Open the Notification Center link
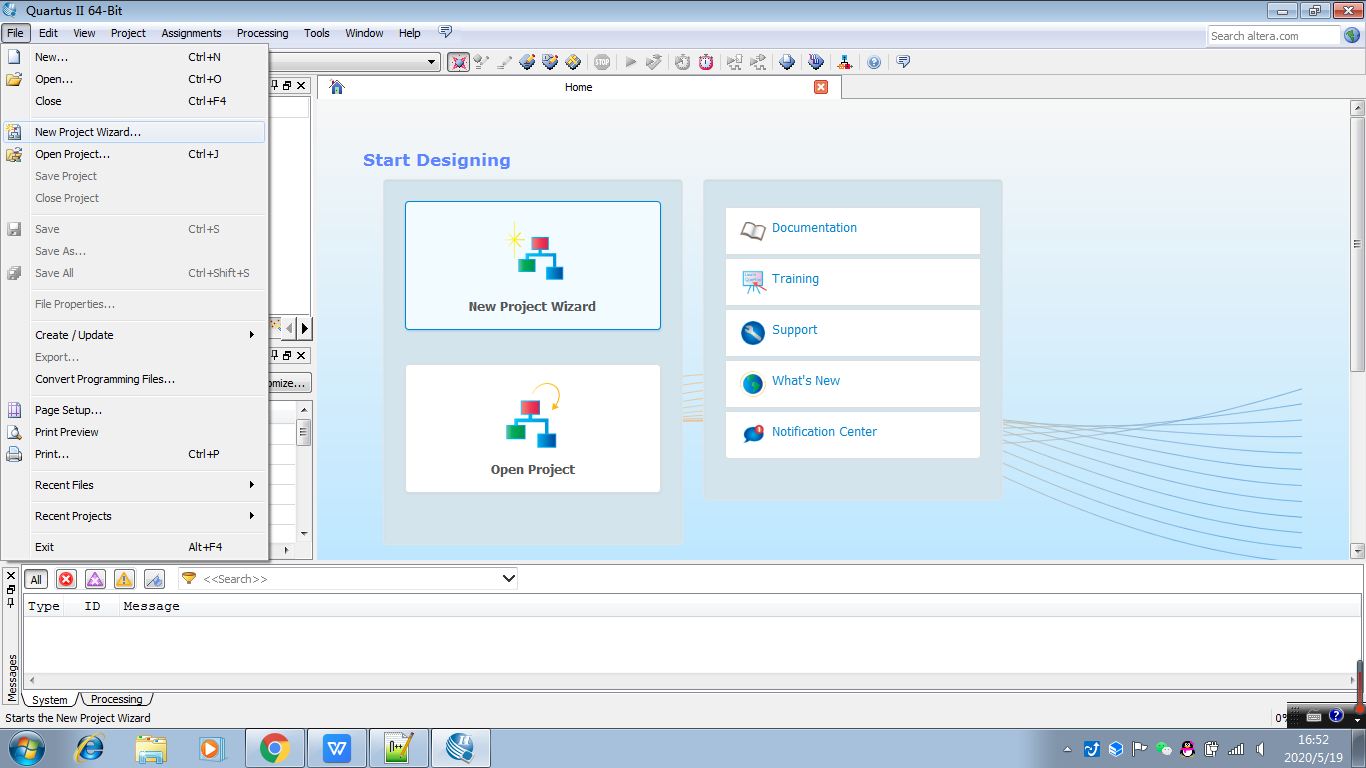 [x=824, y=432]
